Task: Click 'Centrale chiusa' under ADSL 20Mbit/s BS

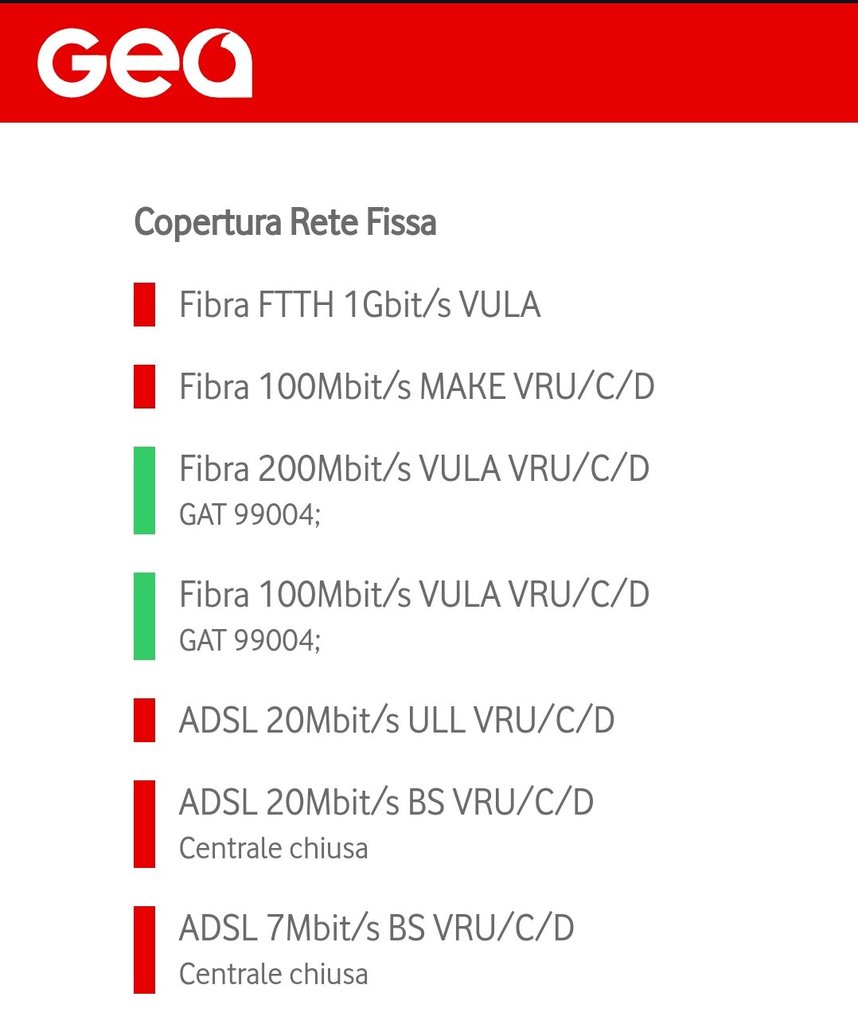Action: (x=273, y=849)
